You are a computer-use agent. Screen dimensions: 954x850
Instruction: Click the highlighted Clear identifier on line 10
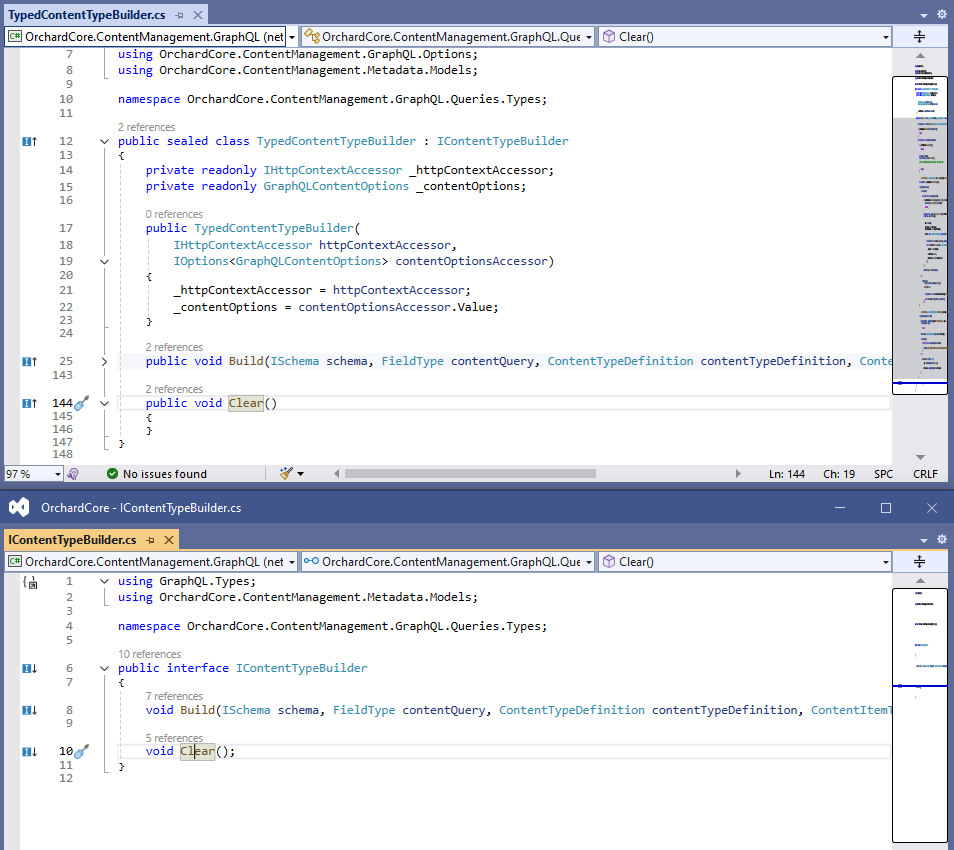click(197, 751)
